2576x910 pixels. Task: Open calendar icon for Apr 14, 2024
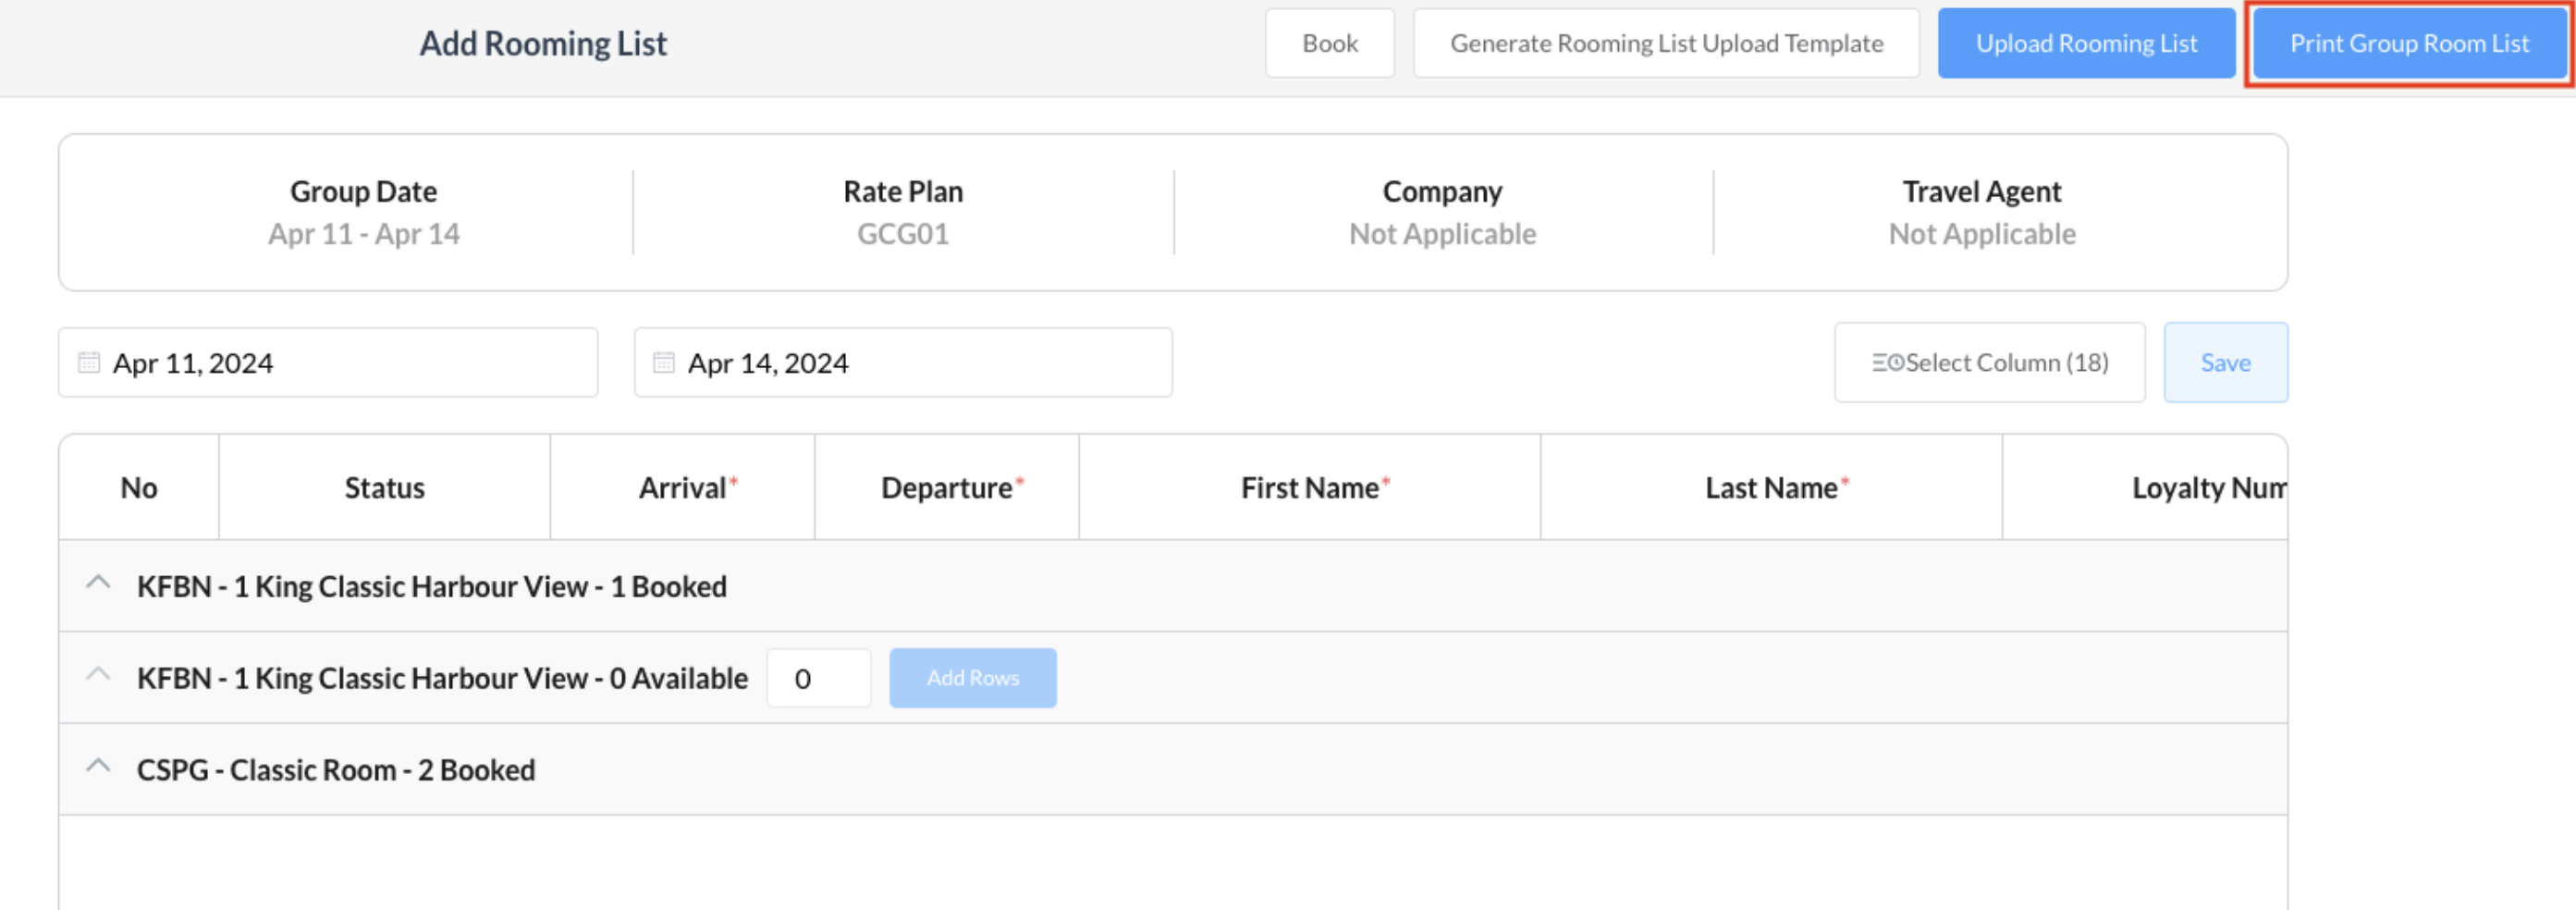click(664, 362)
